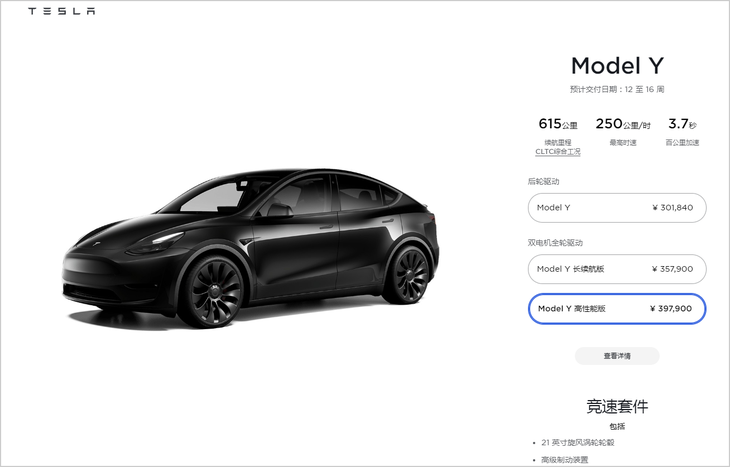
Task: Click the 预计交付日期 delivery estimate text
Action: (x=617, y=89)
